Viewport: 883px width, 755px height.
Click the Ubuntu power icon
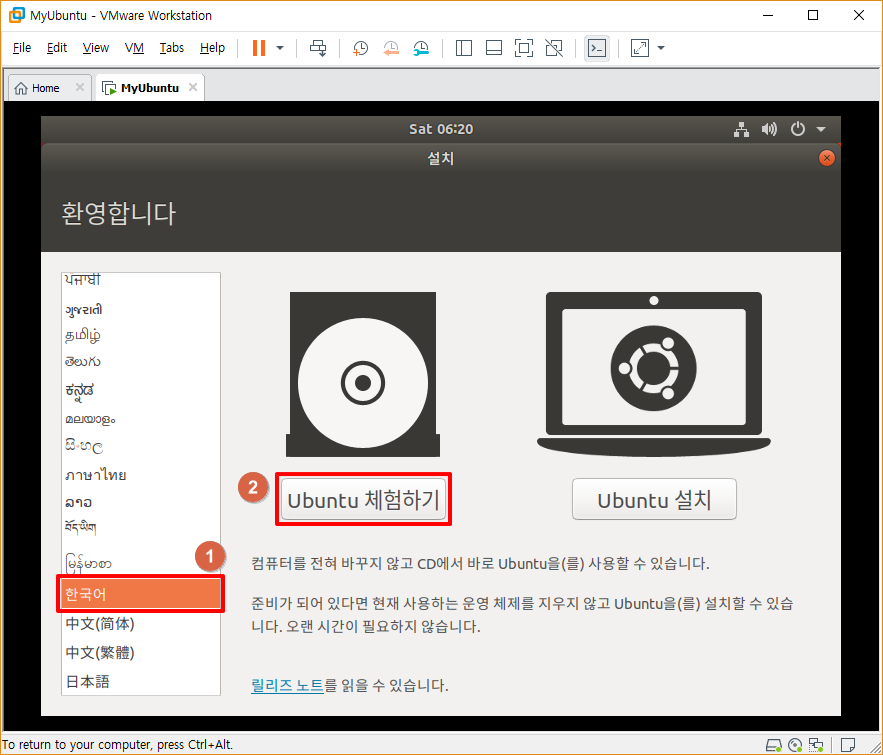click(798, 129)
